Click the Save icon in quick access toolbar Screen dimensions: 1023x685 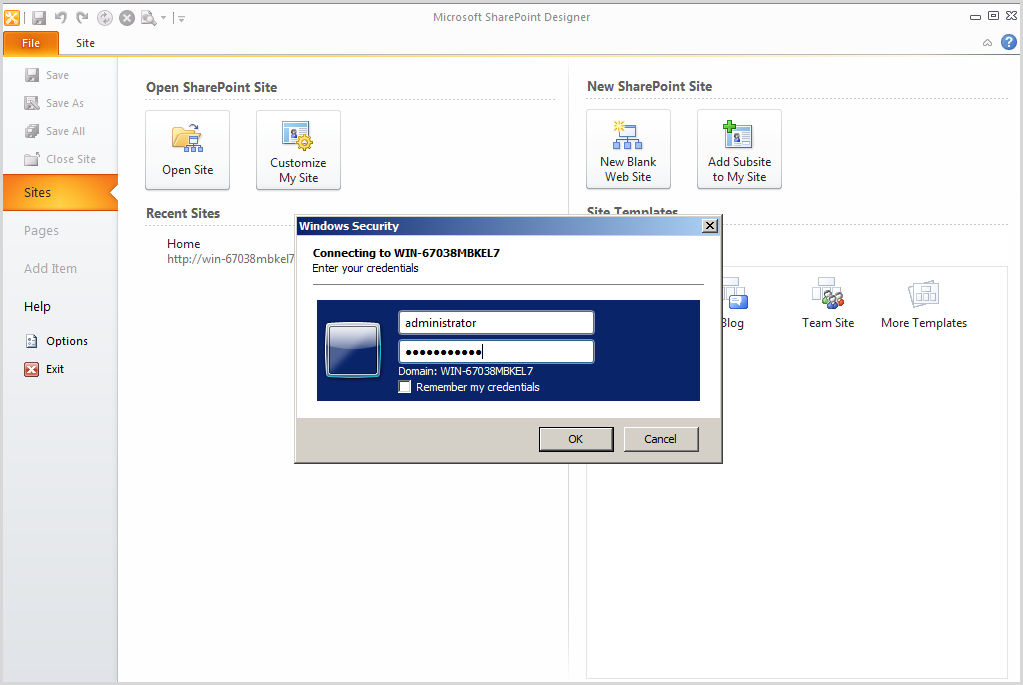(39, 18)
